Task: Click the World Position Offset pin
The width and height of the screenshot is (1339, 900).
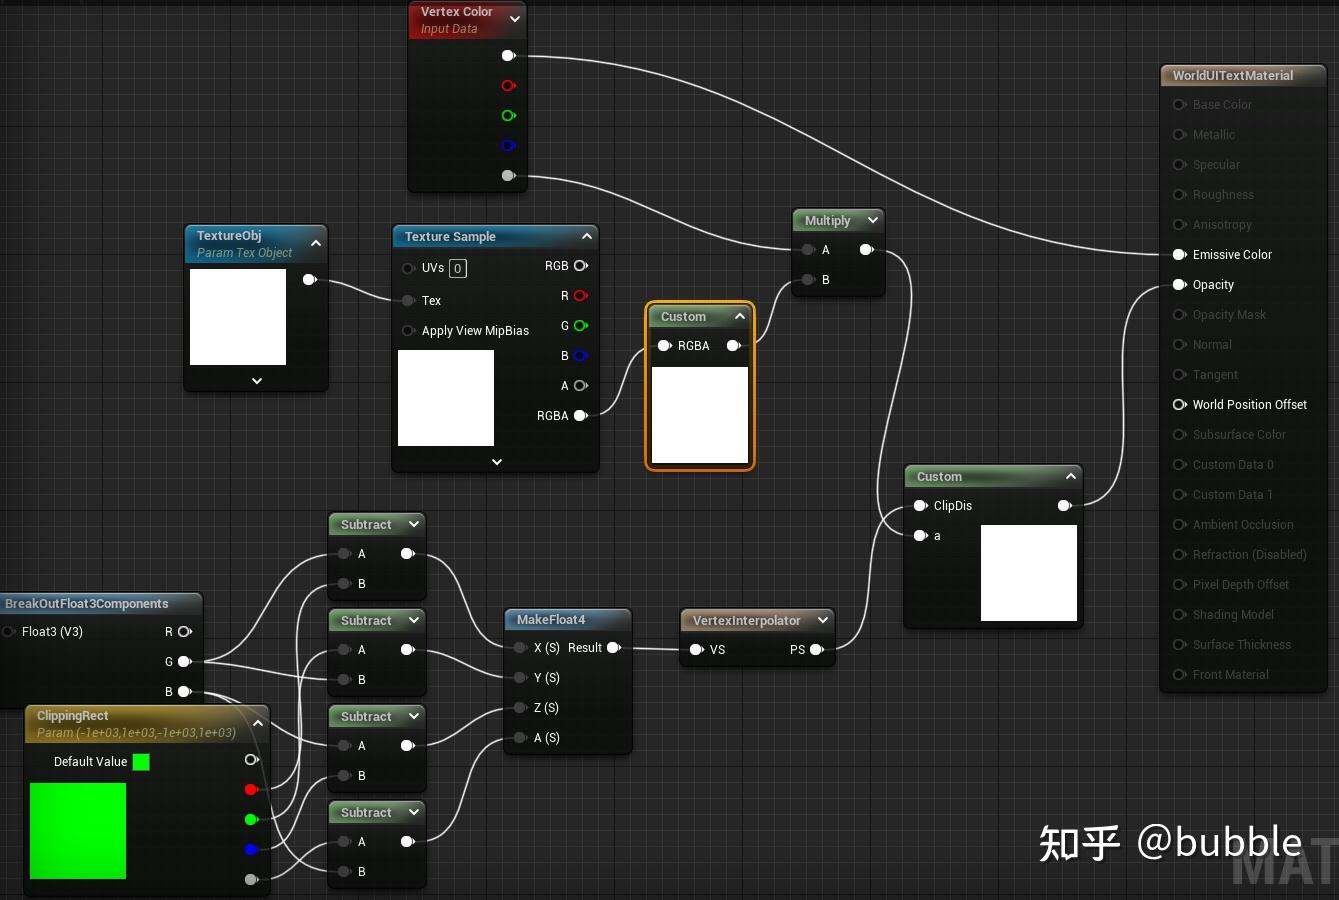Action: [x=1180, y=405]
